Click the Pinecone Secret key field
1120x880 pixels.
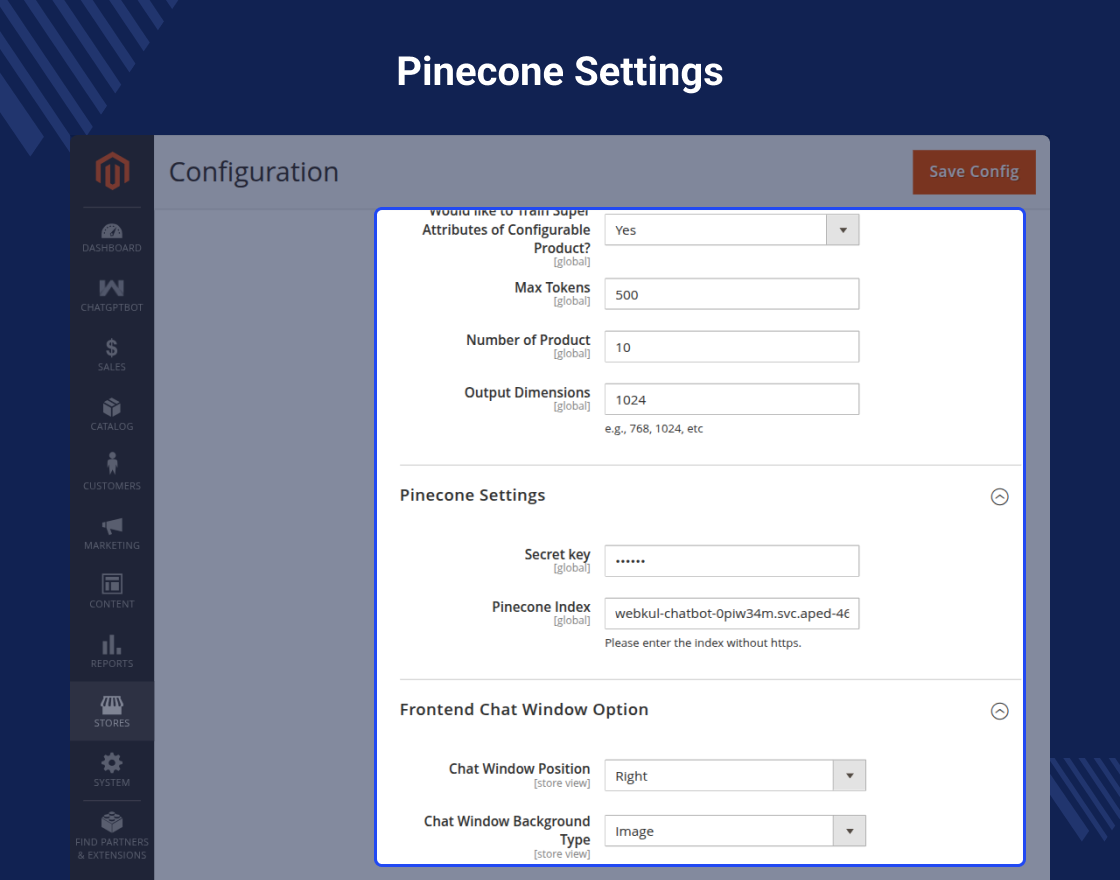coord(731,561)
